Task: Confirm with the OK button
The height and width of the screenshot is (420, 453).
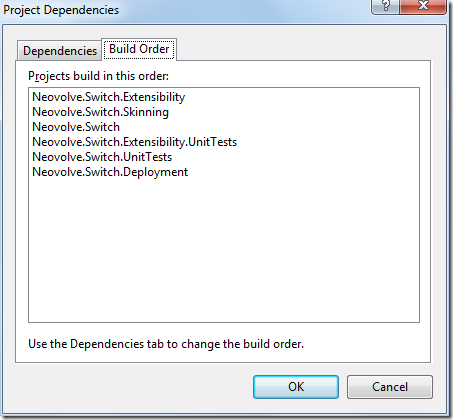Action: (x=296, y=387)
